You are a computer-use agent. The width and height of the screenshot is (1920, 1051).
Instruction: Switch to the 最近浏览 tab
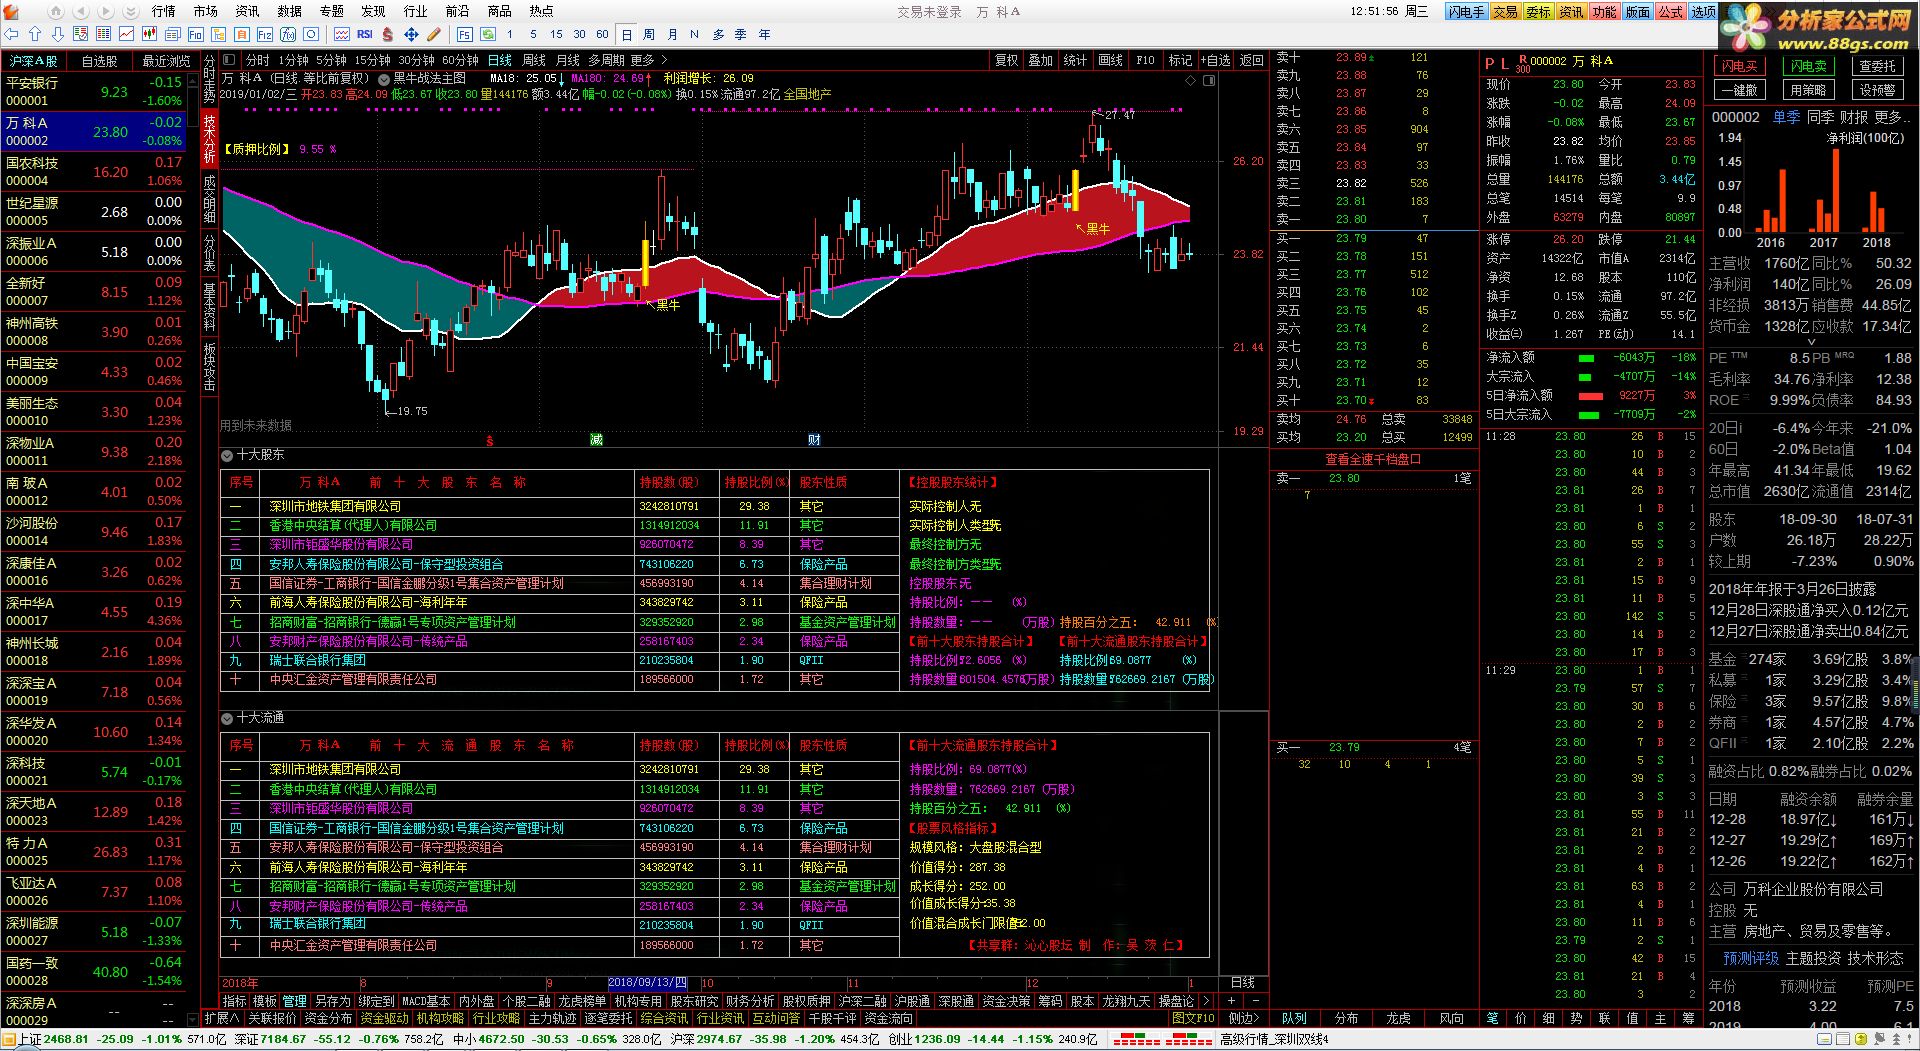[166, 61]
